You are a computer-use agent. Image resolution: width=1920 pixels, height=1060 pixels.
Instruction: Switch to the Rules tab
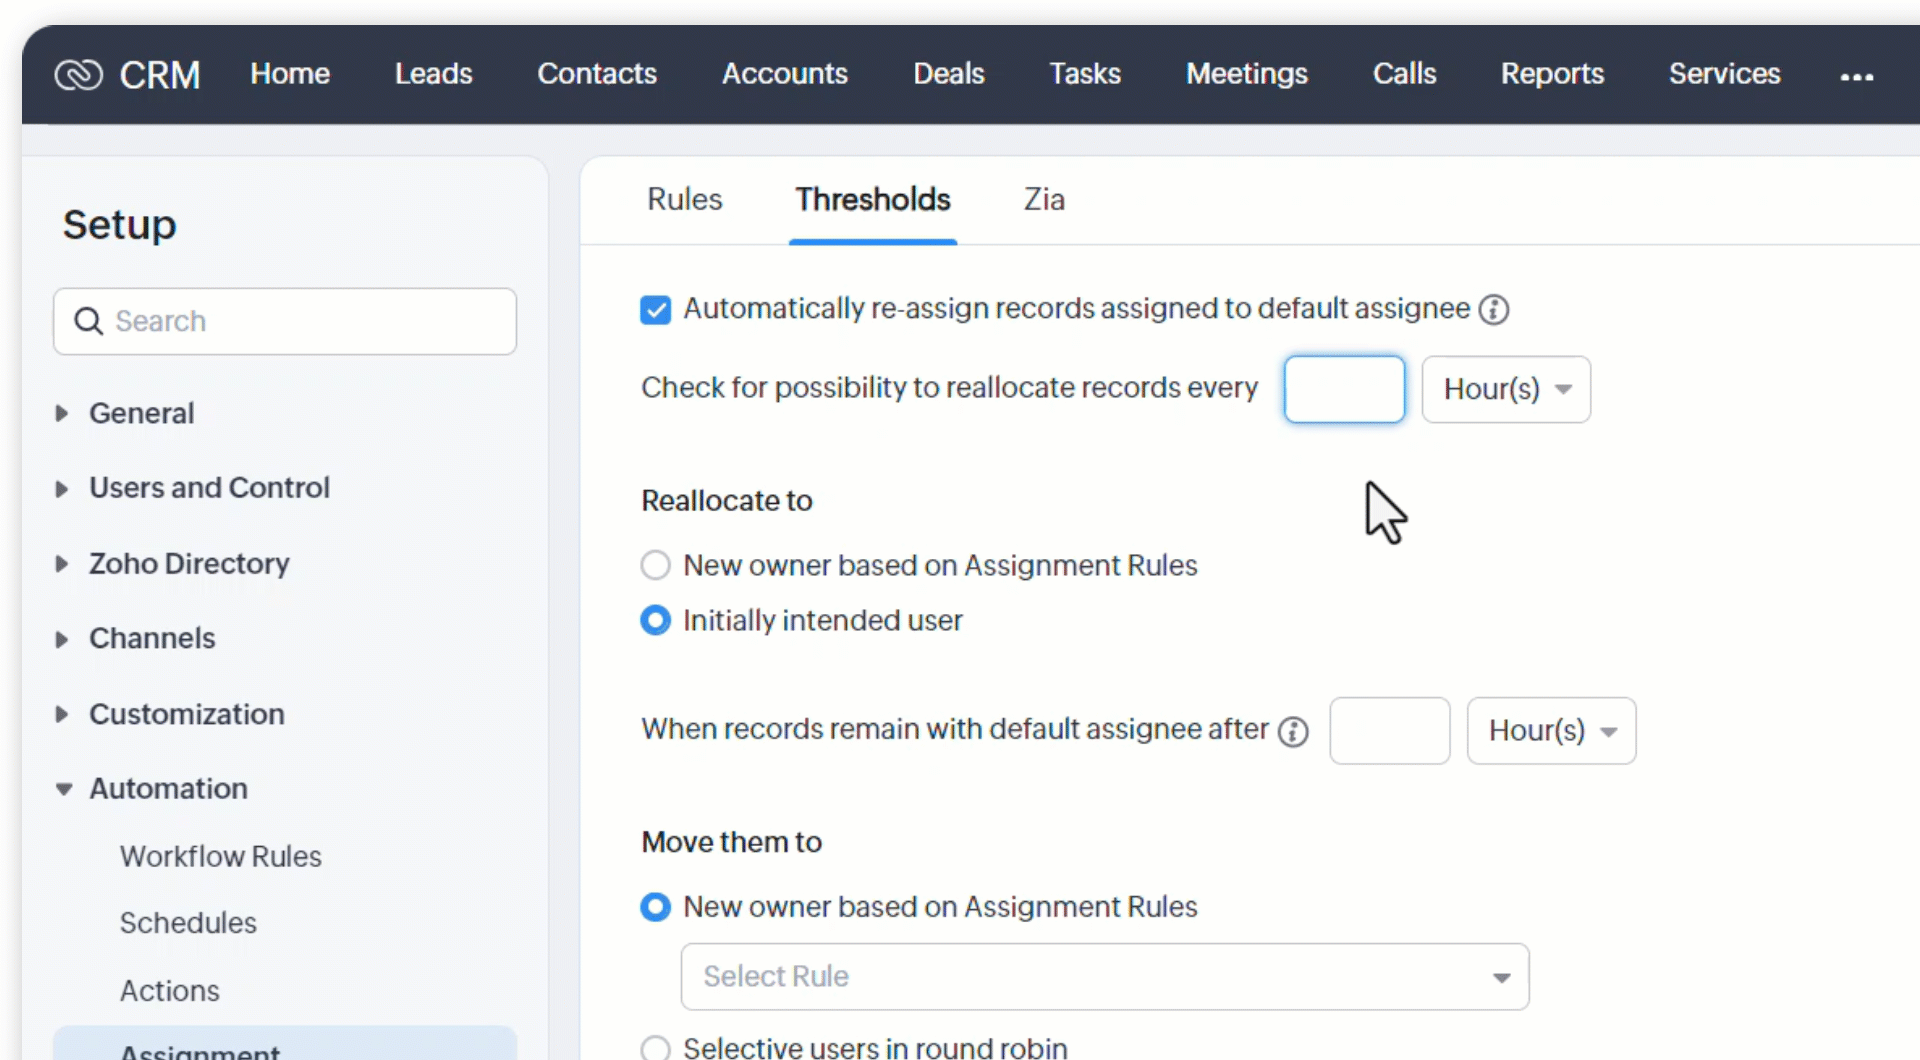tap(684, 200)
